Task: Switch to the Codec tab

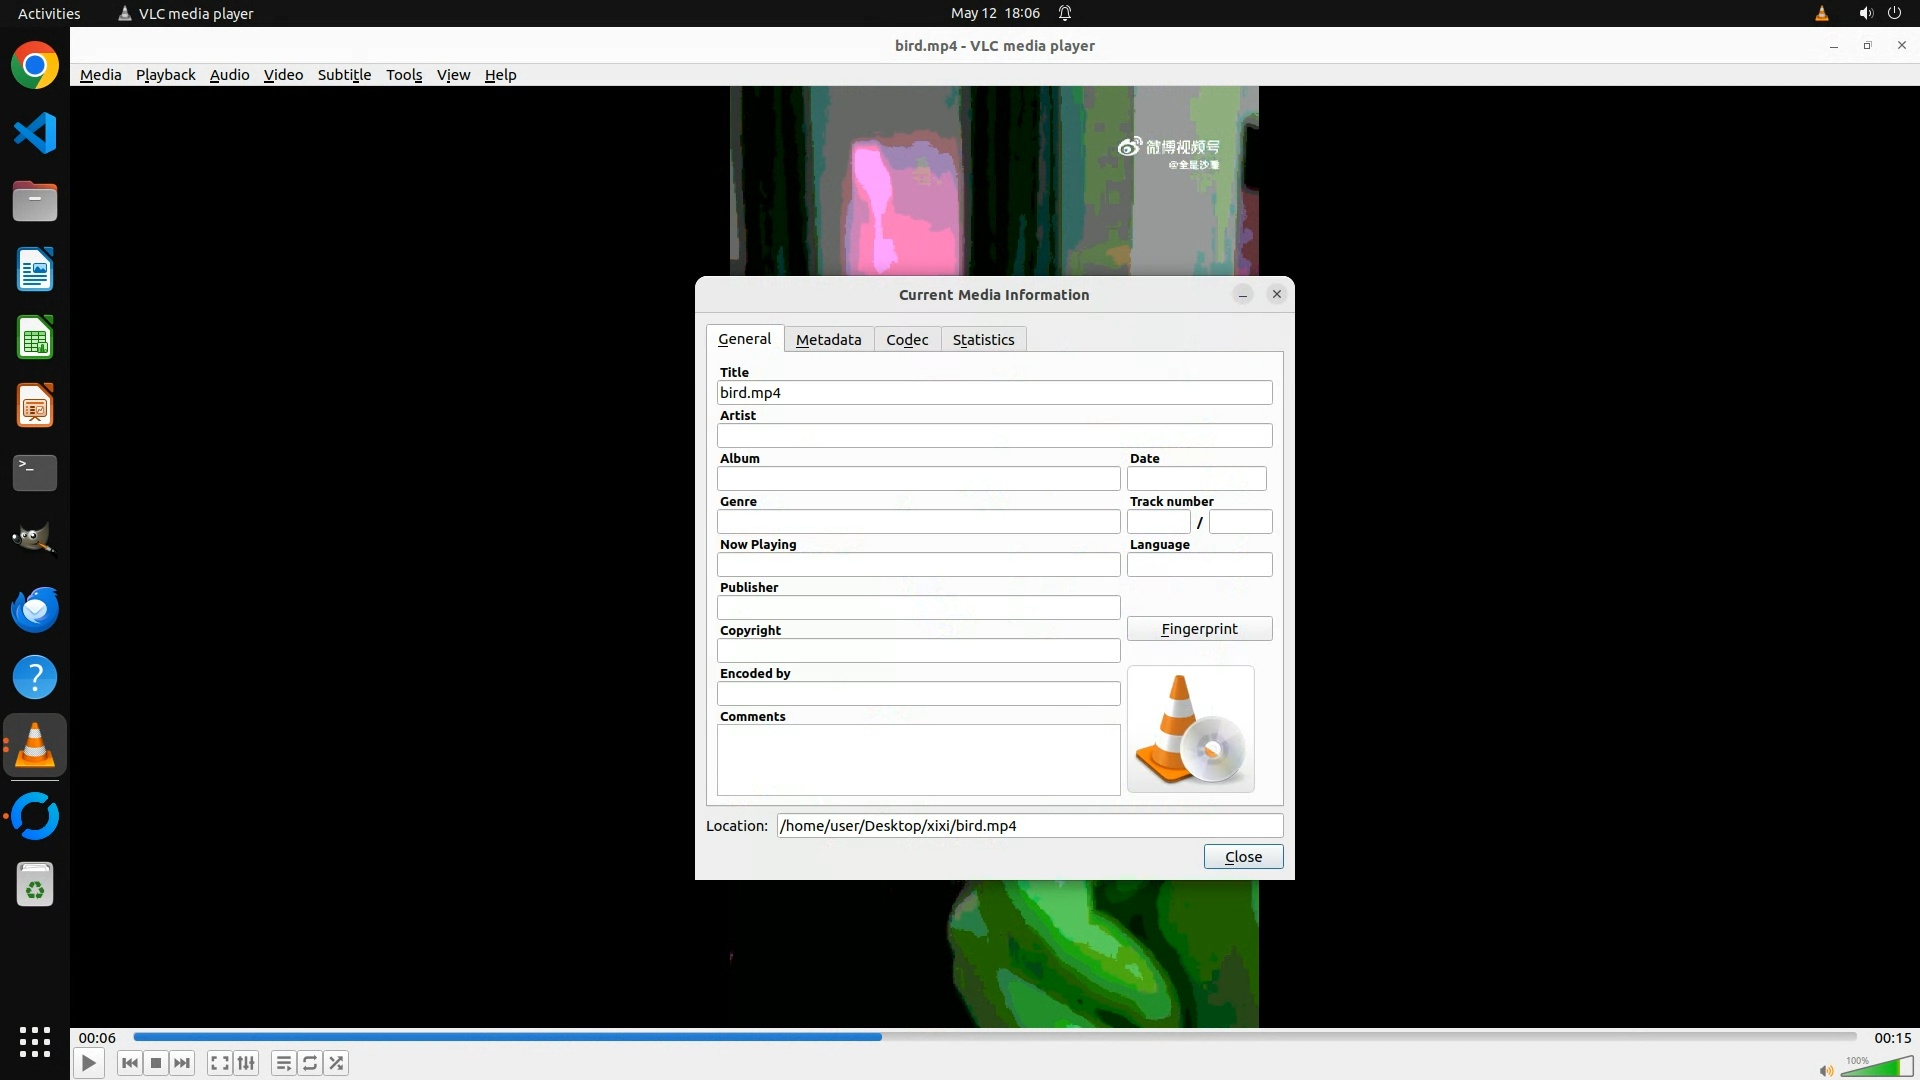Action: [x=907, y=340]
